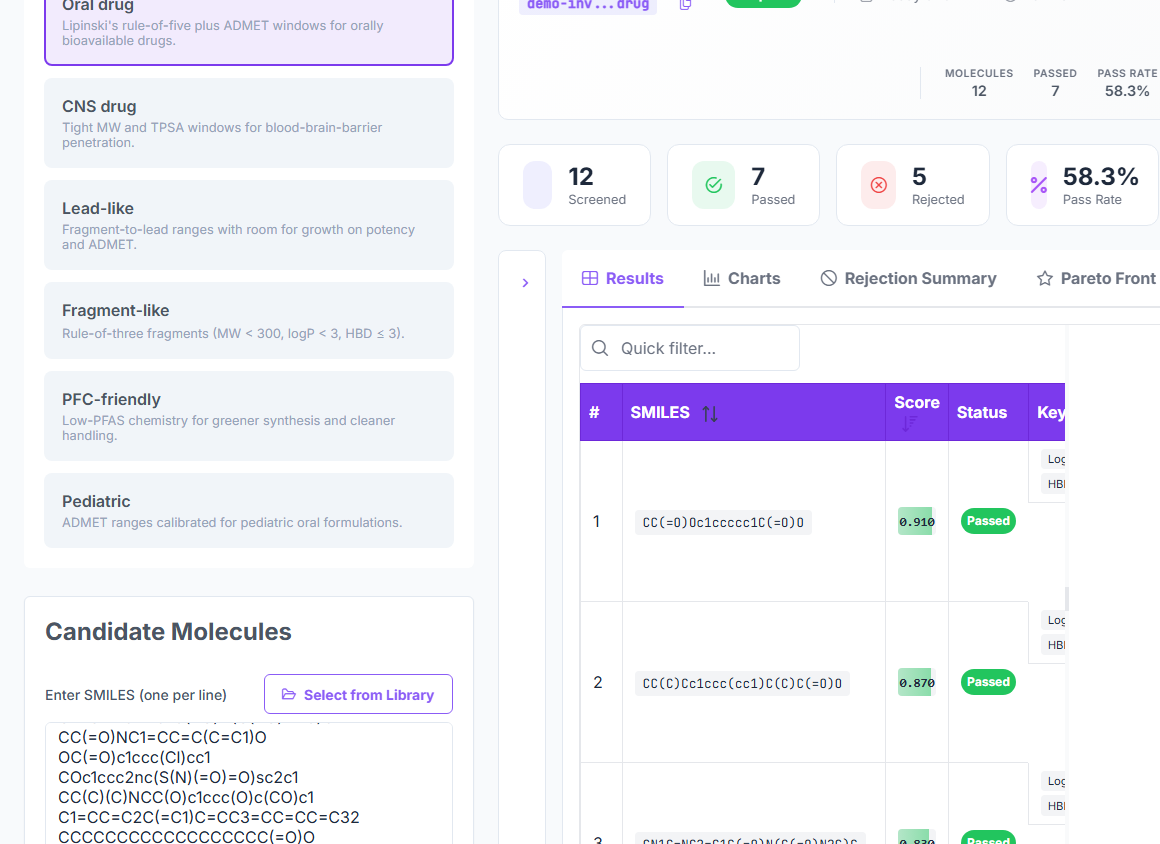Click the green check Passed icon
The height and width of the screenshot is (844, 1160).
[x=713, y=185]
